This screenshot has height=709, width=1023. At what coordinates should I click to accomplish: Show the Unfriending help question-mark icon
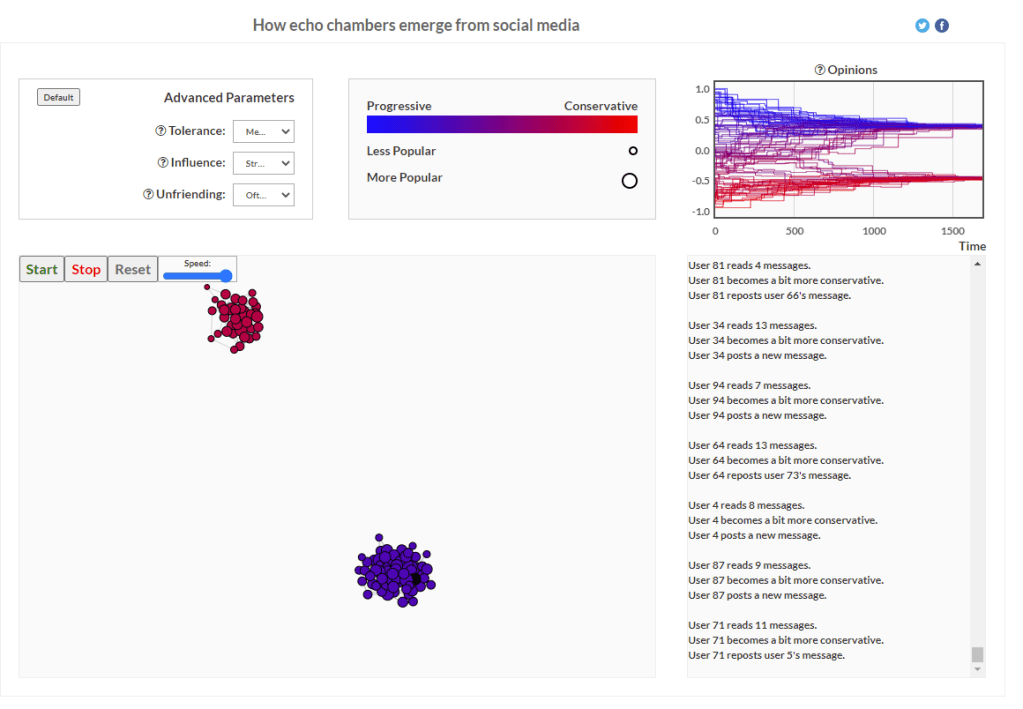pyautogui.click(x=148, y=195)
